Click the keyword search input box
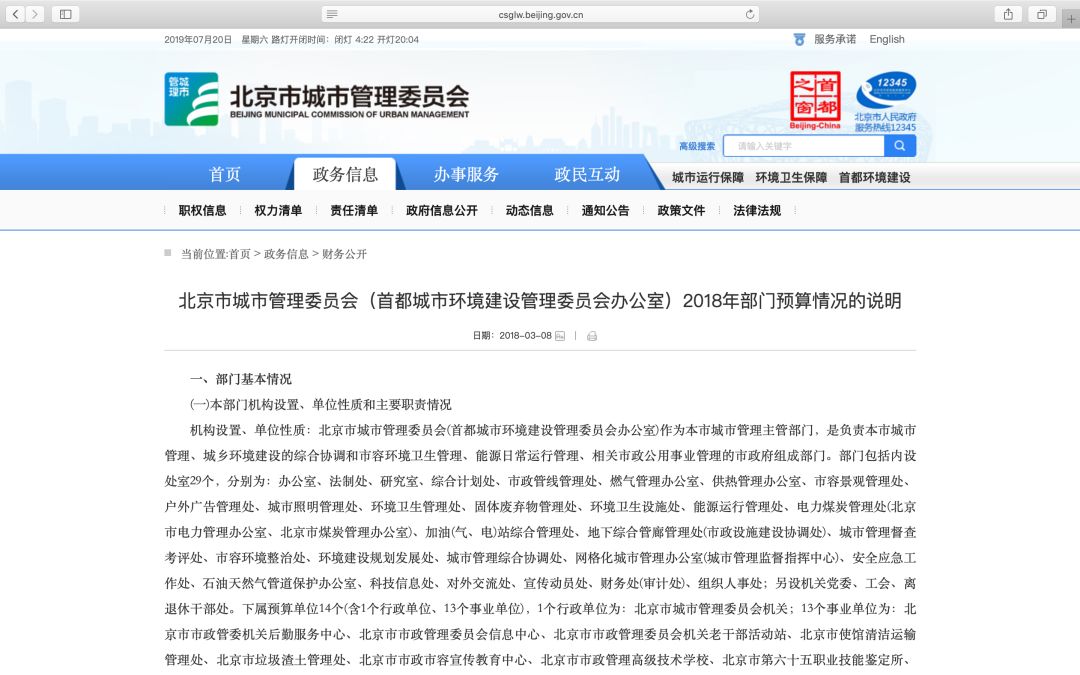1080x675 pixels. pyautogui.click(x=804, y=146)
